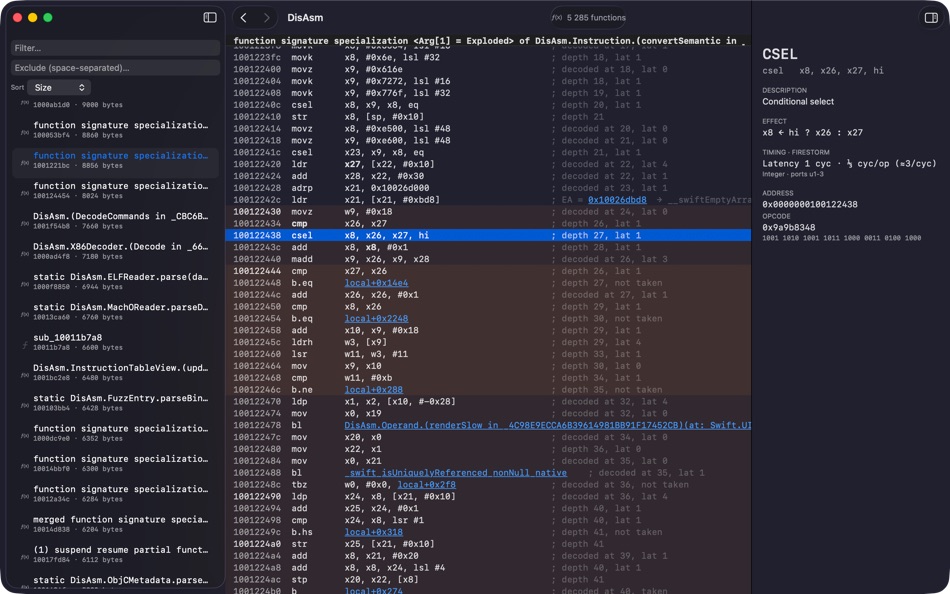The width and height of the screenshot is (950, 594).
Task: Jump to local+0x318 branch target
Action: point(373,532)
